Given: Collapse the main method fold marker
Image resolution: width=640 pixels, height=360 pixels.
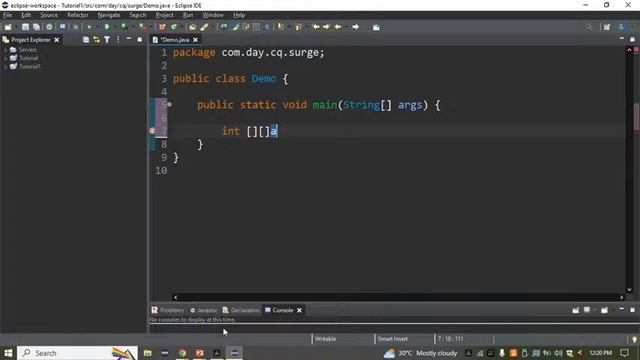Looking at the screenshot, I should coord(169,104).
